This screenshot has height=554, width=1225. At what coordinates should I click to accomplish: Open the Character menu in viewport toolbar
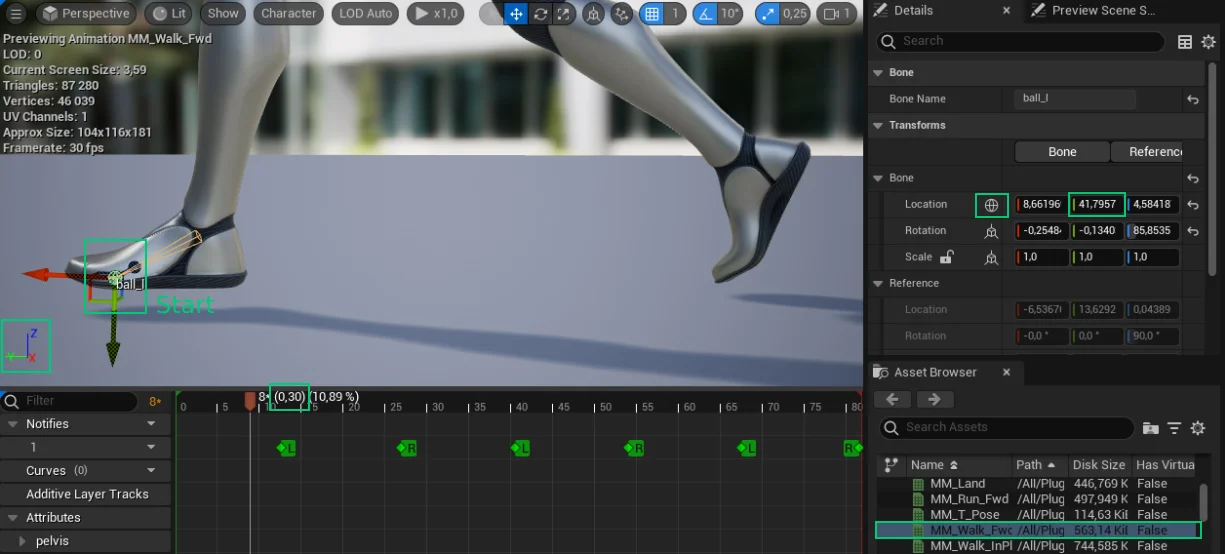click(x=289, y=13)
